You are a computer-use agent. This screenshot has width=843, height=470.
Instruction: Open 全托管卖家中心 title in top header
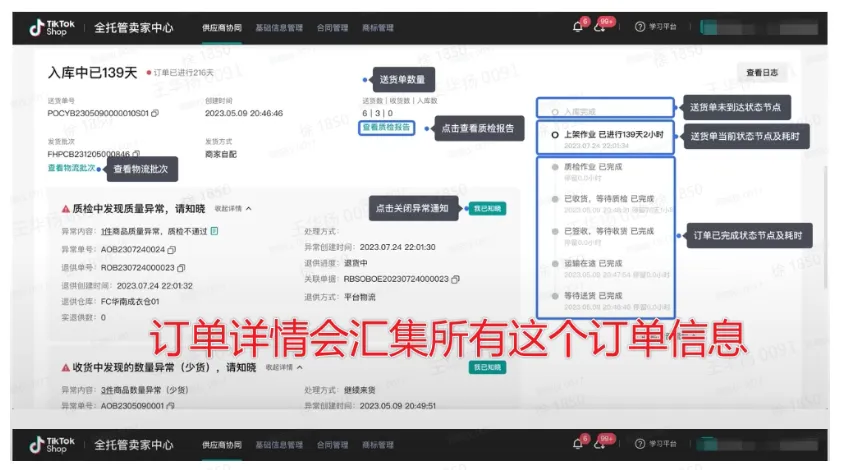pos(134,28)
